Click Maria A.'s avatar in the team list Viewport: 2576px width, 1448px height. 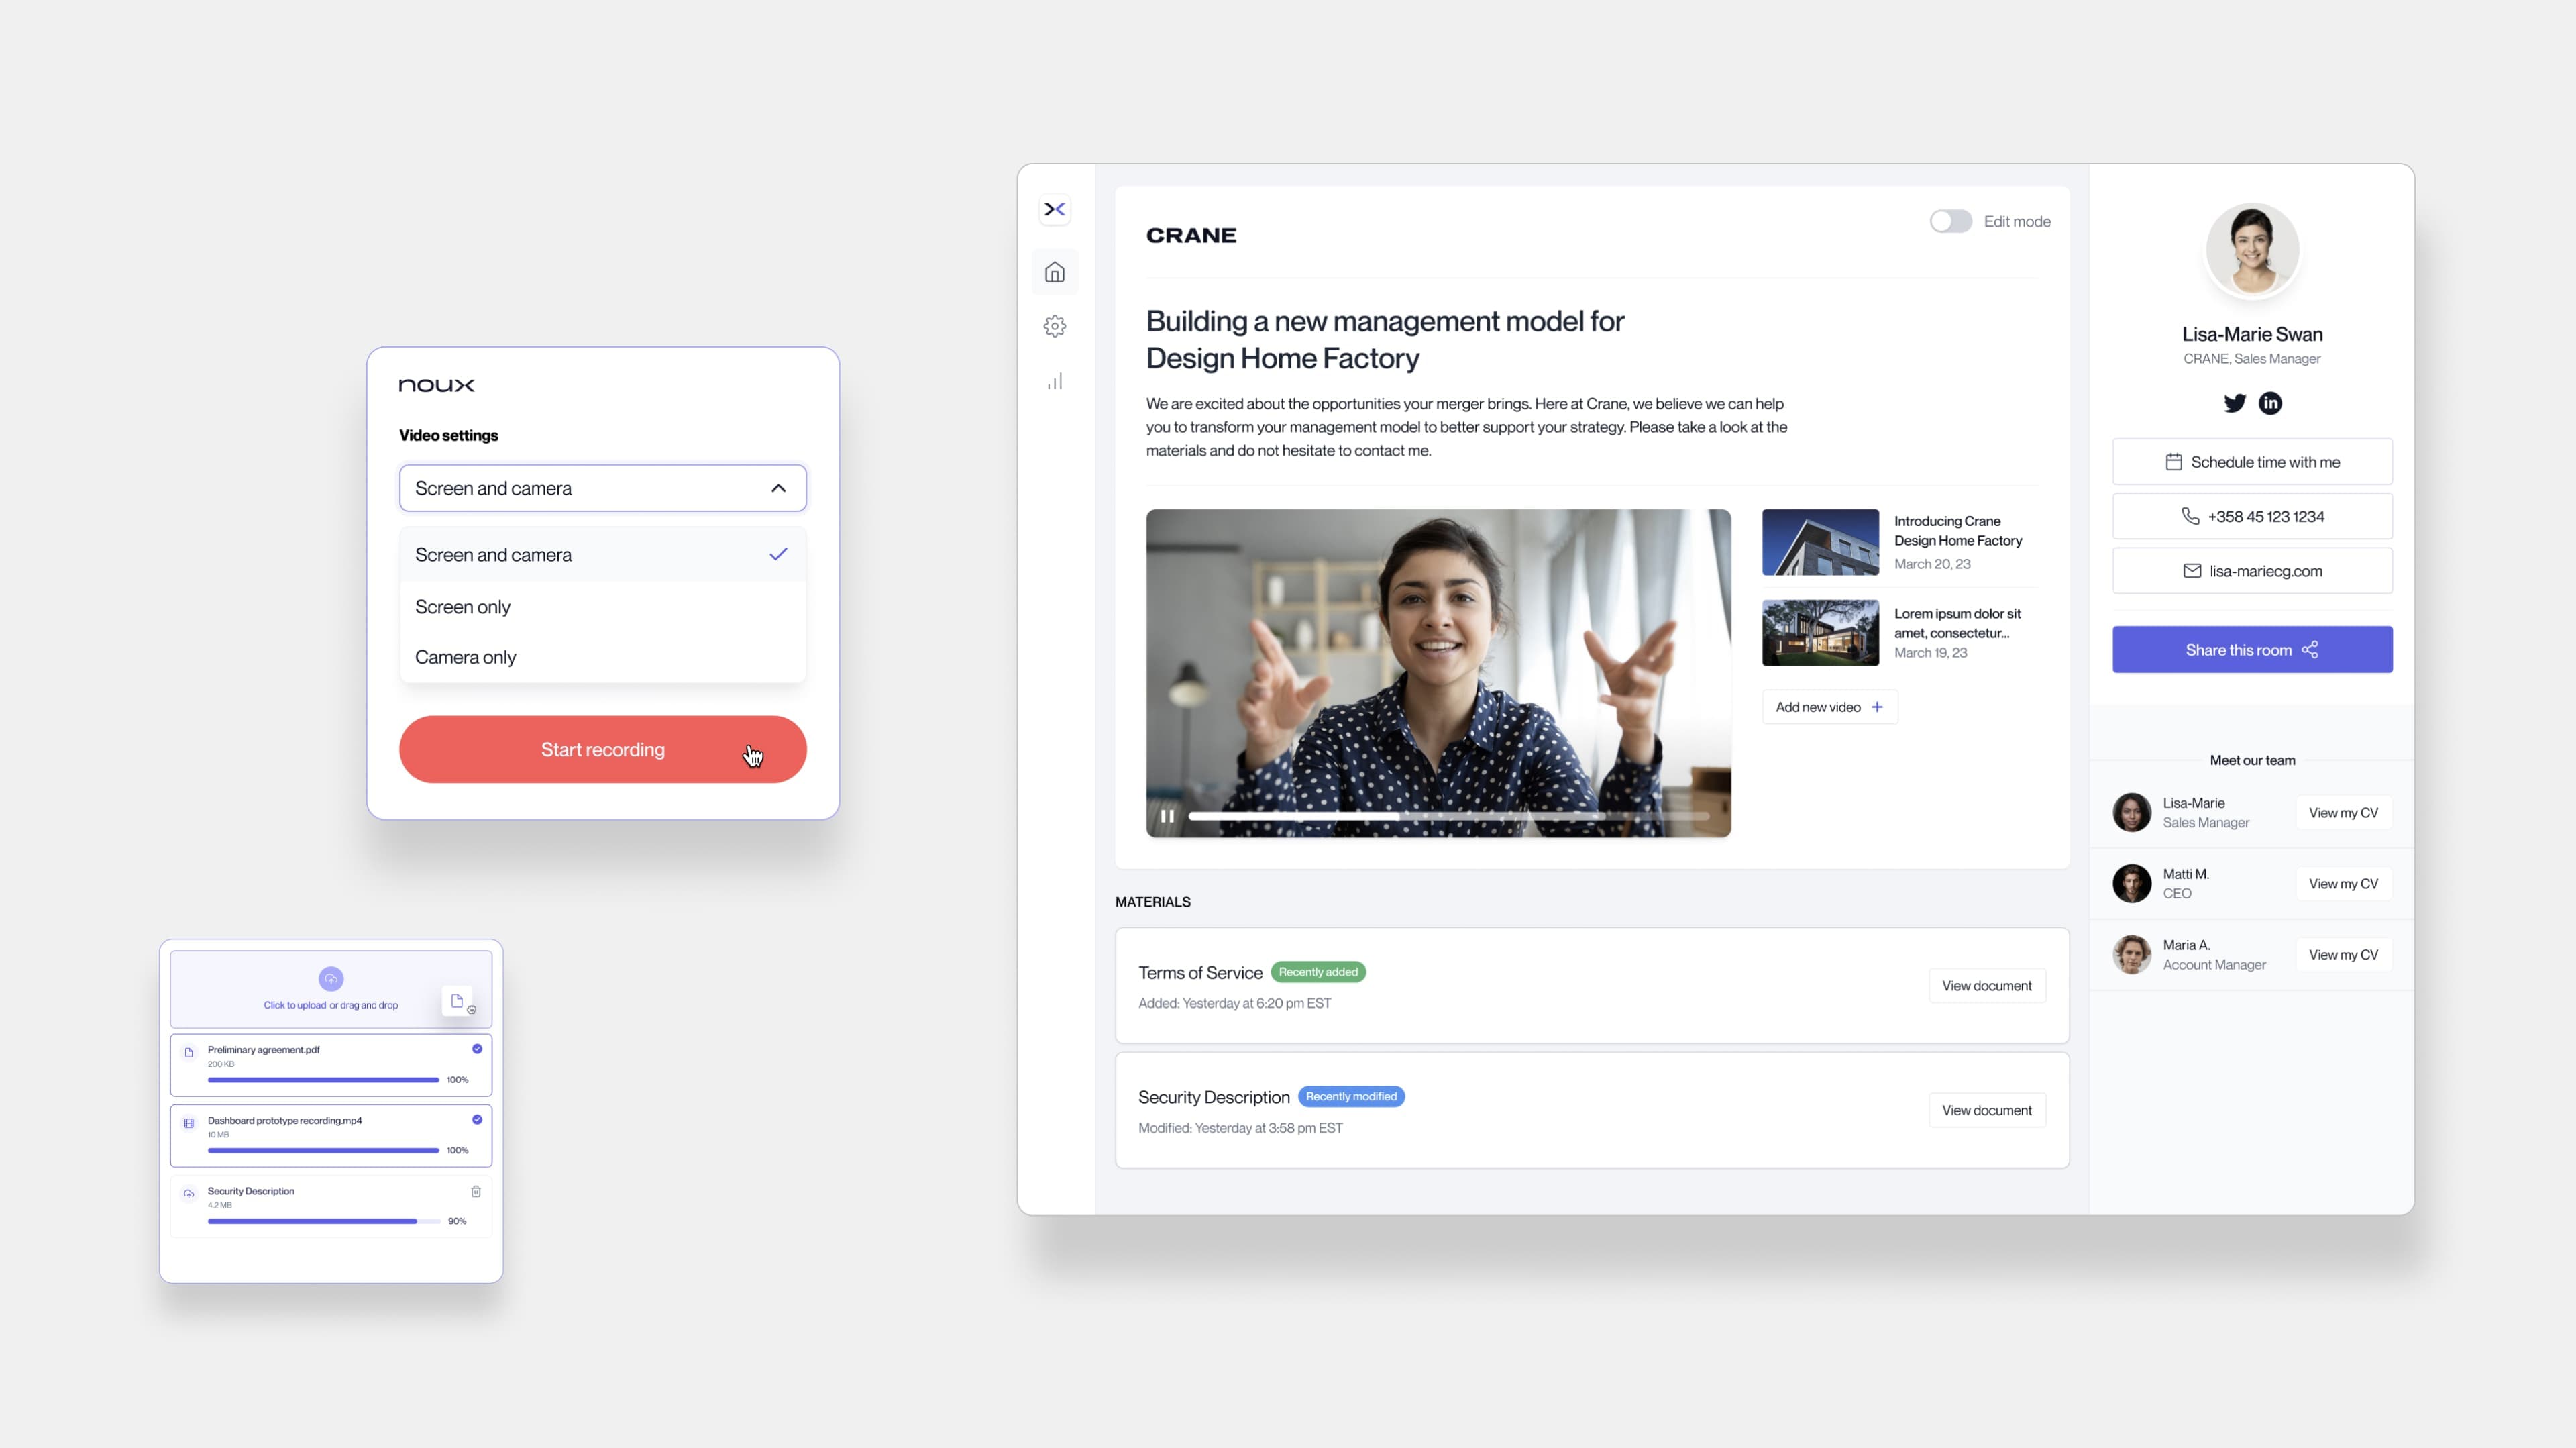[2131, 954]
